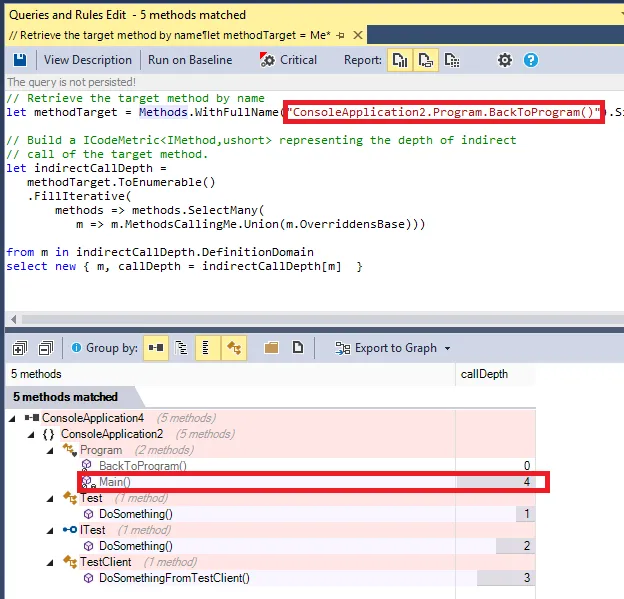This screenshot has width=624, height=599.
Task: Toggle group by assembly icon
Action: 156,348
